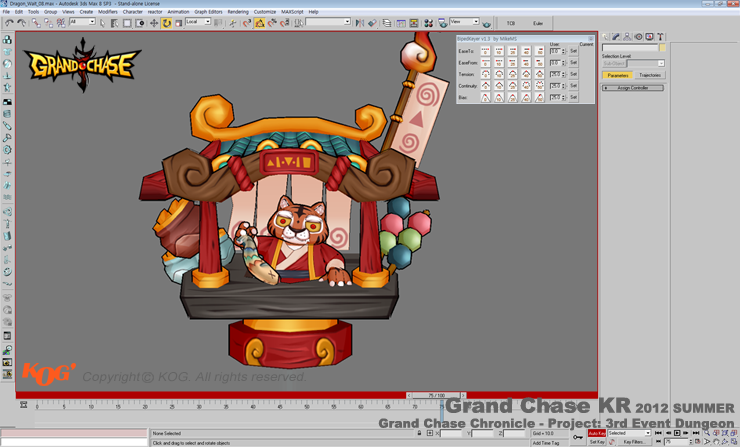Open the Local reference coordinate dropdown
The width and height of the screenshot is (740, 447).
coord(197,22)
